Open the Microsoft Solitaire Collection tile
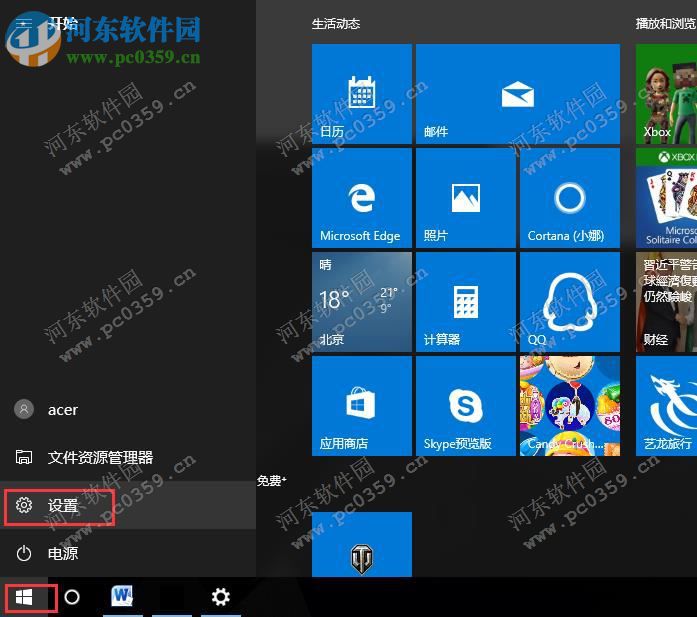 pyautogui.click(x=666, y=198)
